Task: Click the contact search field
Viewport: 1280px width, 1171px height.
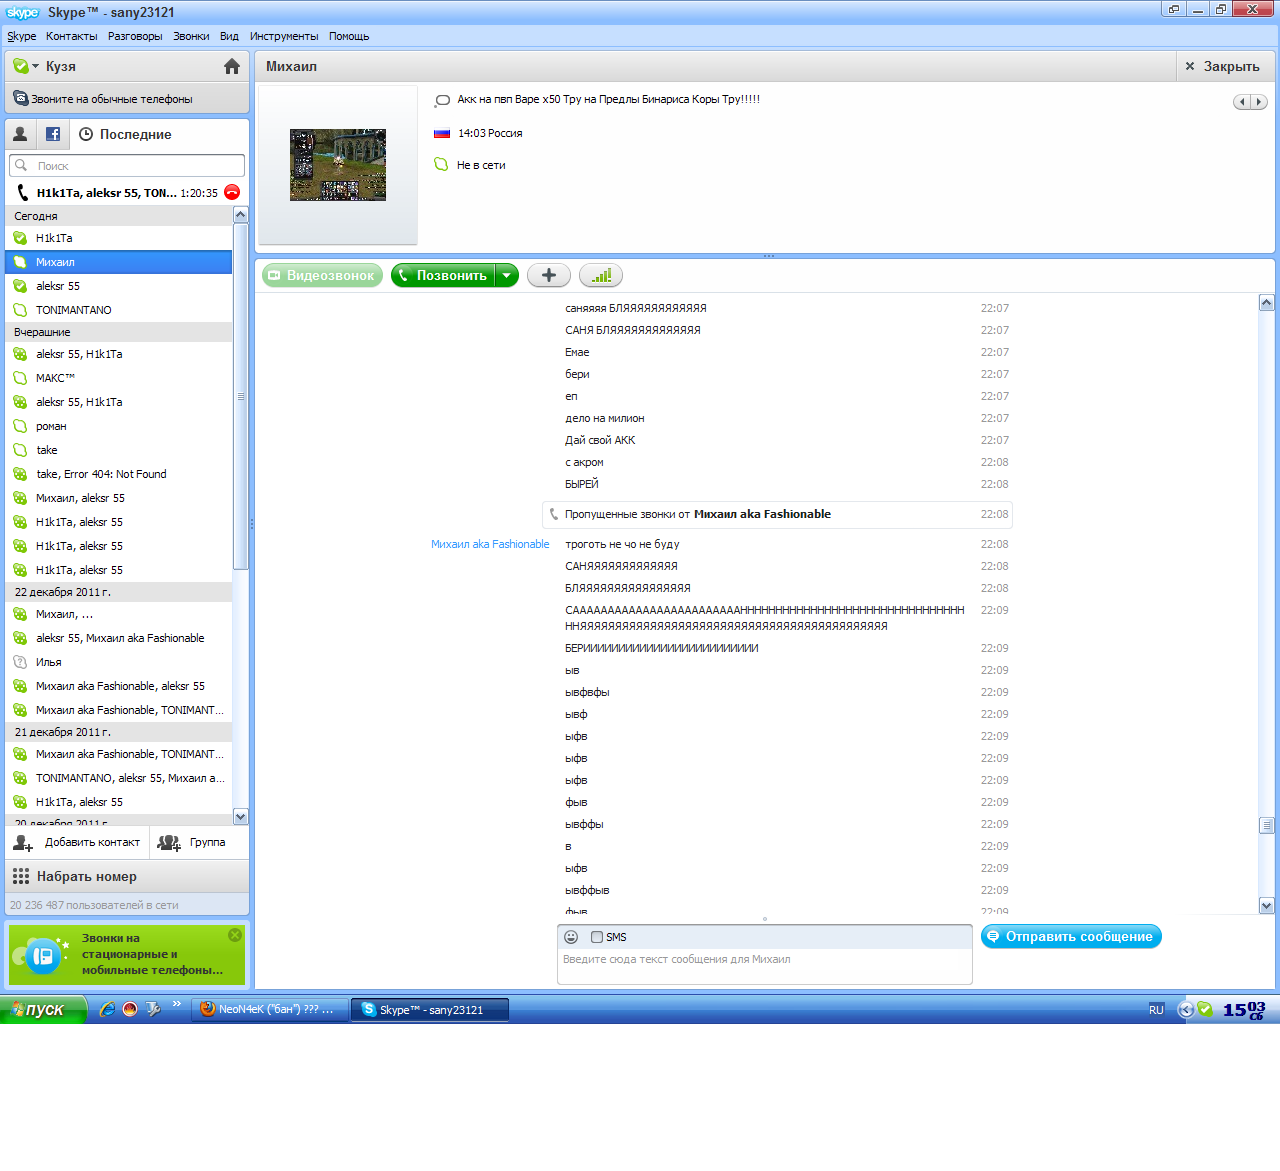Action: point(127,165)
